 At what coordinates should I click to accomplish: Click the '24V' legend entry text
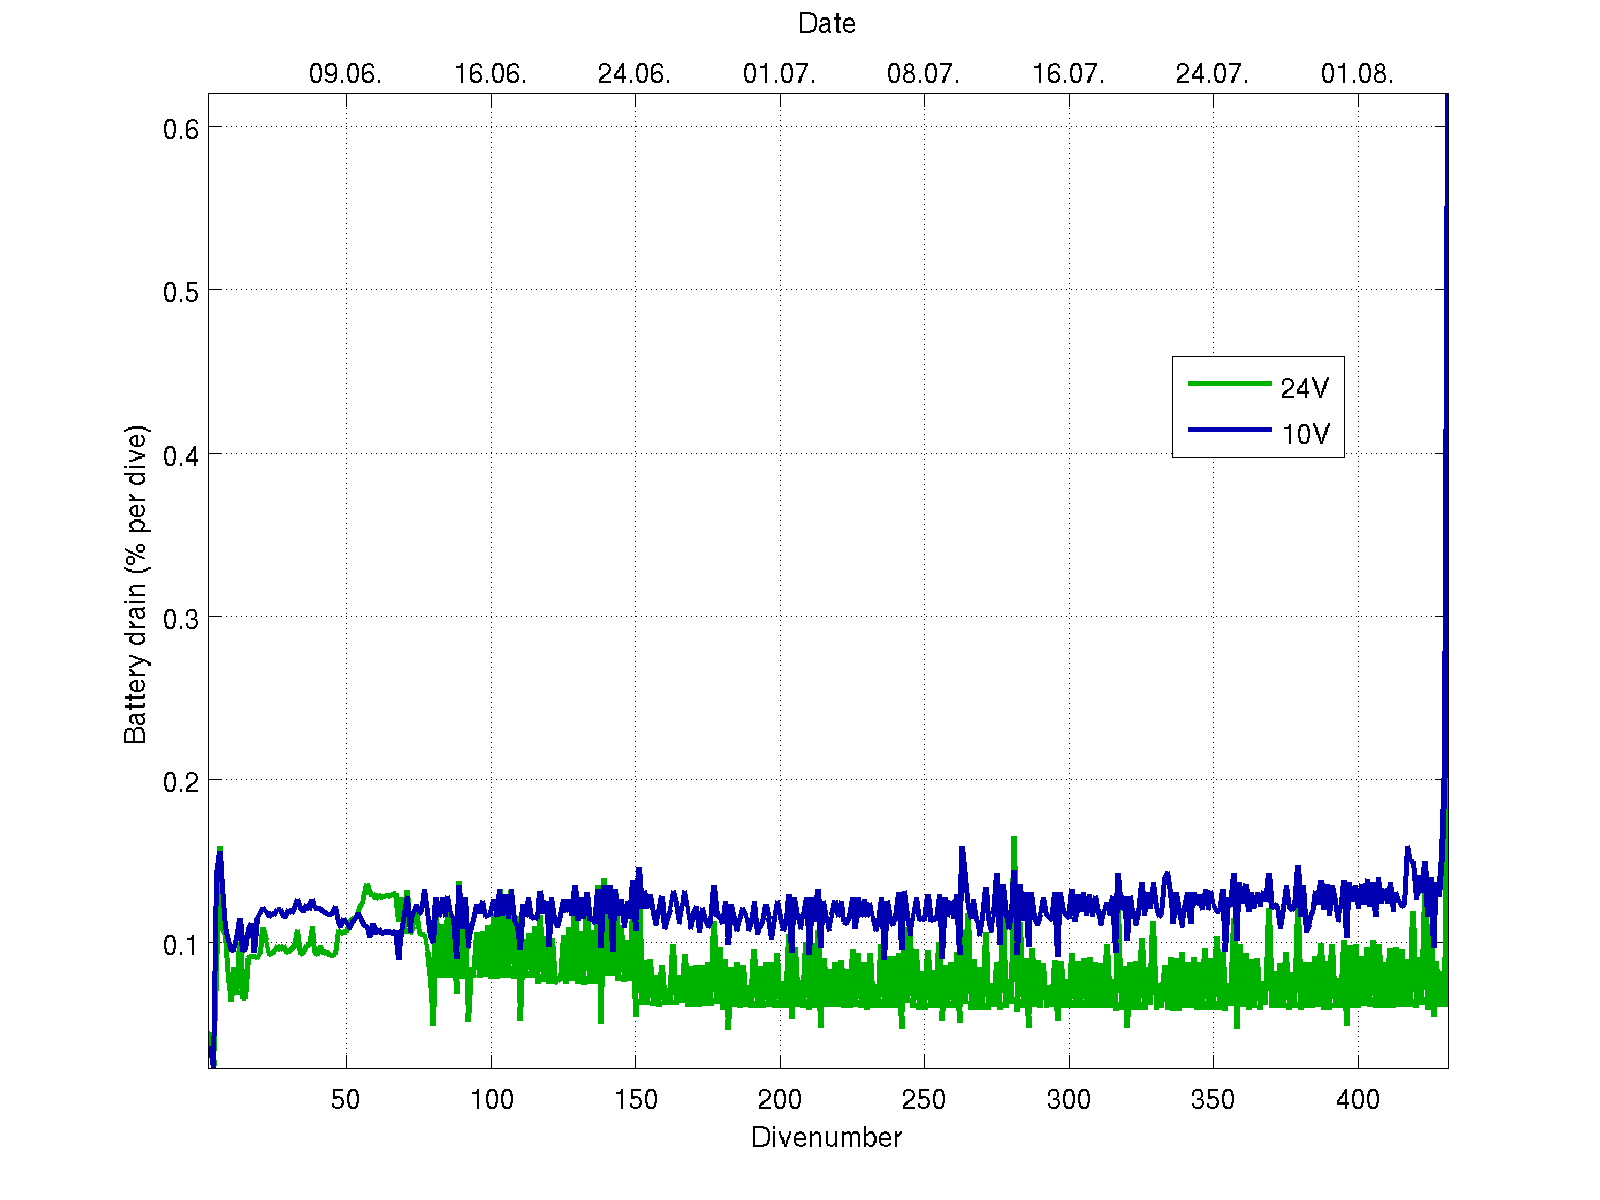pyautogui.click(x=1305, y=388)
